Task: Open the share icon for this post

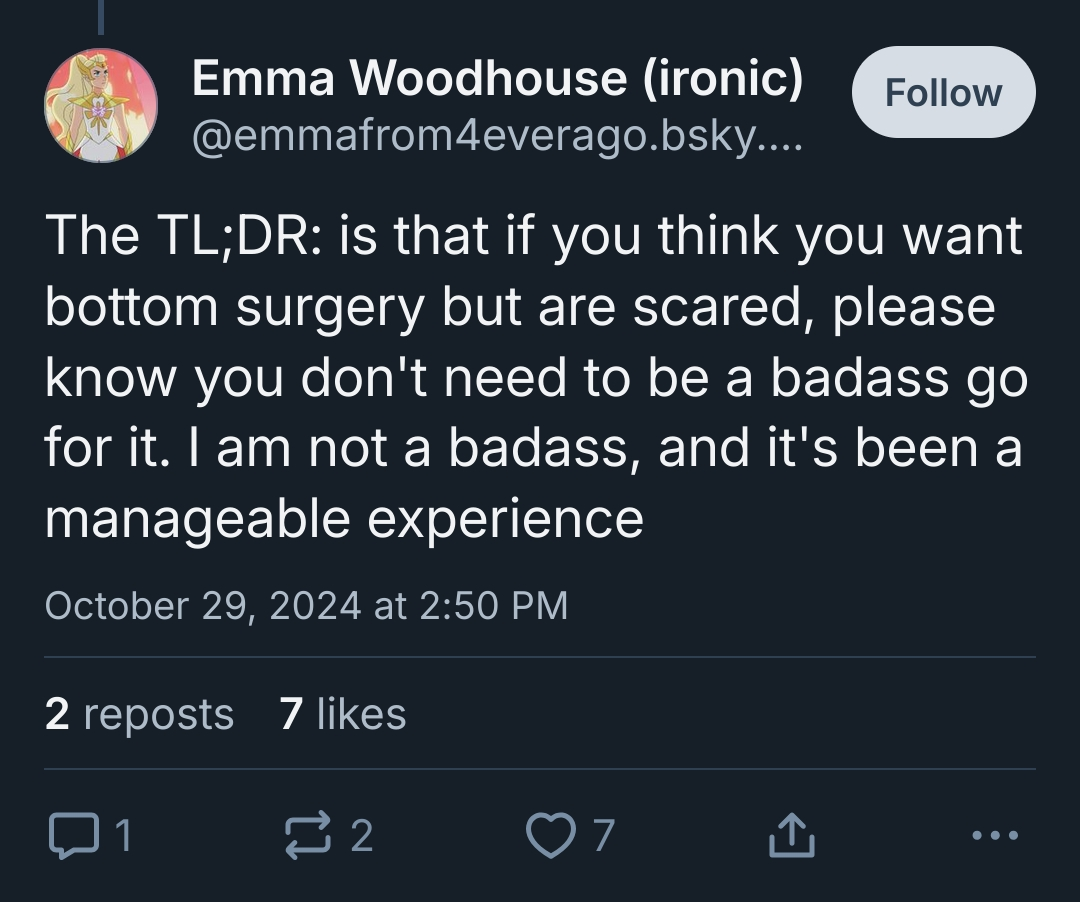Action: (791, 836)
